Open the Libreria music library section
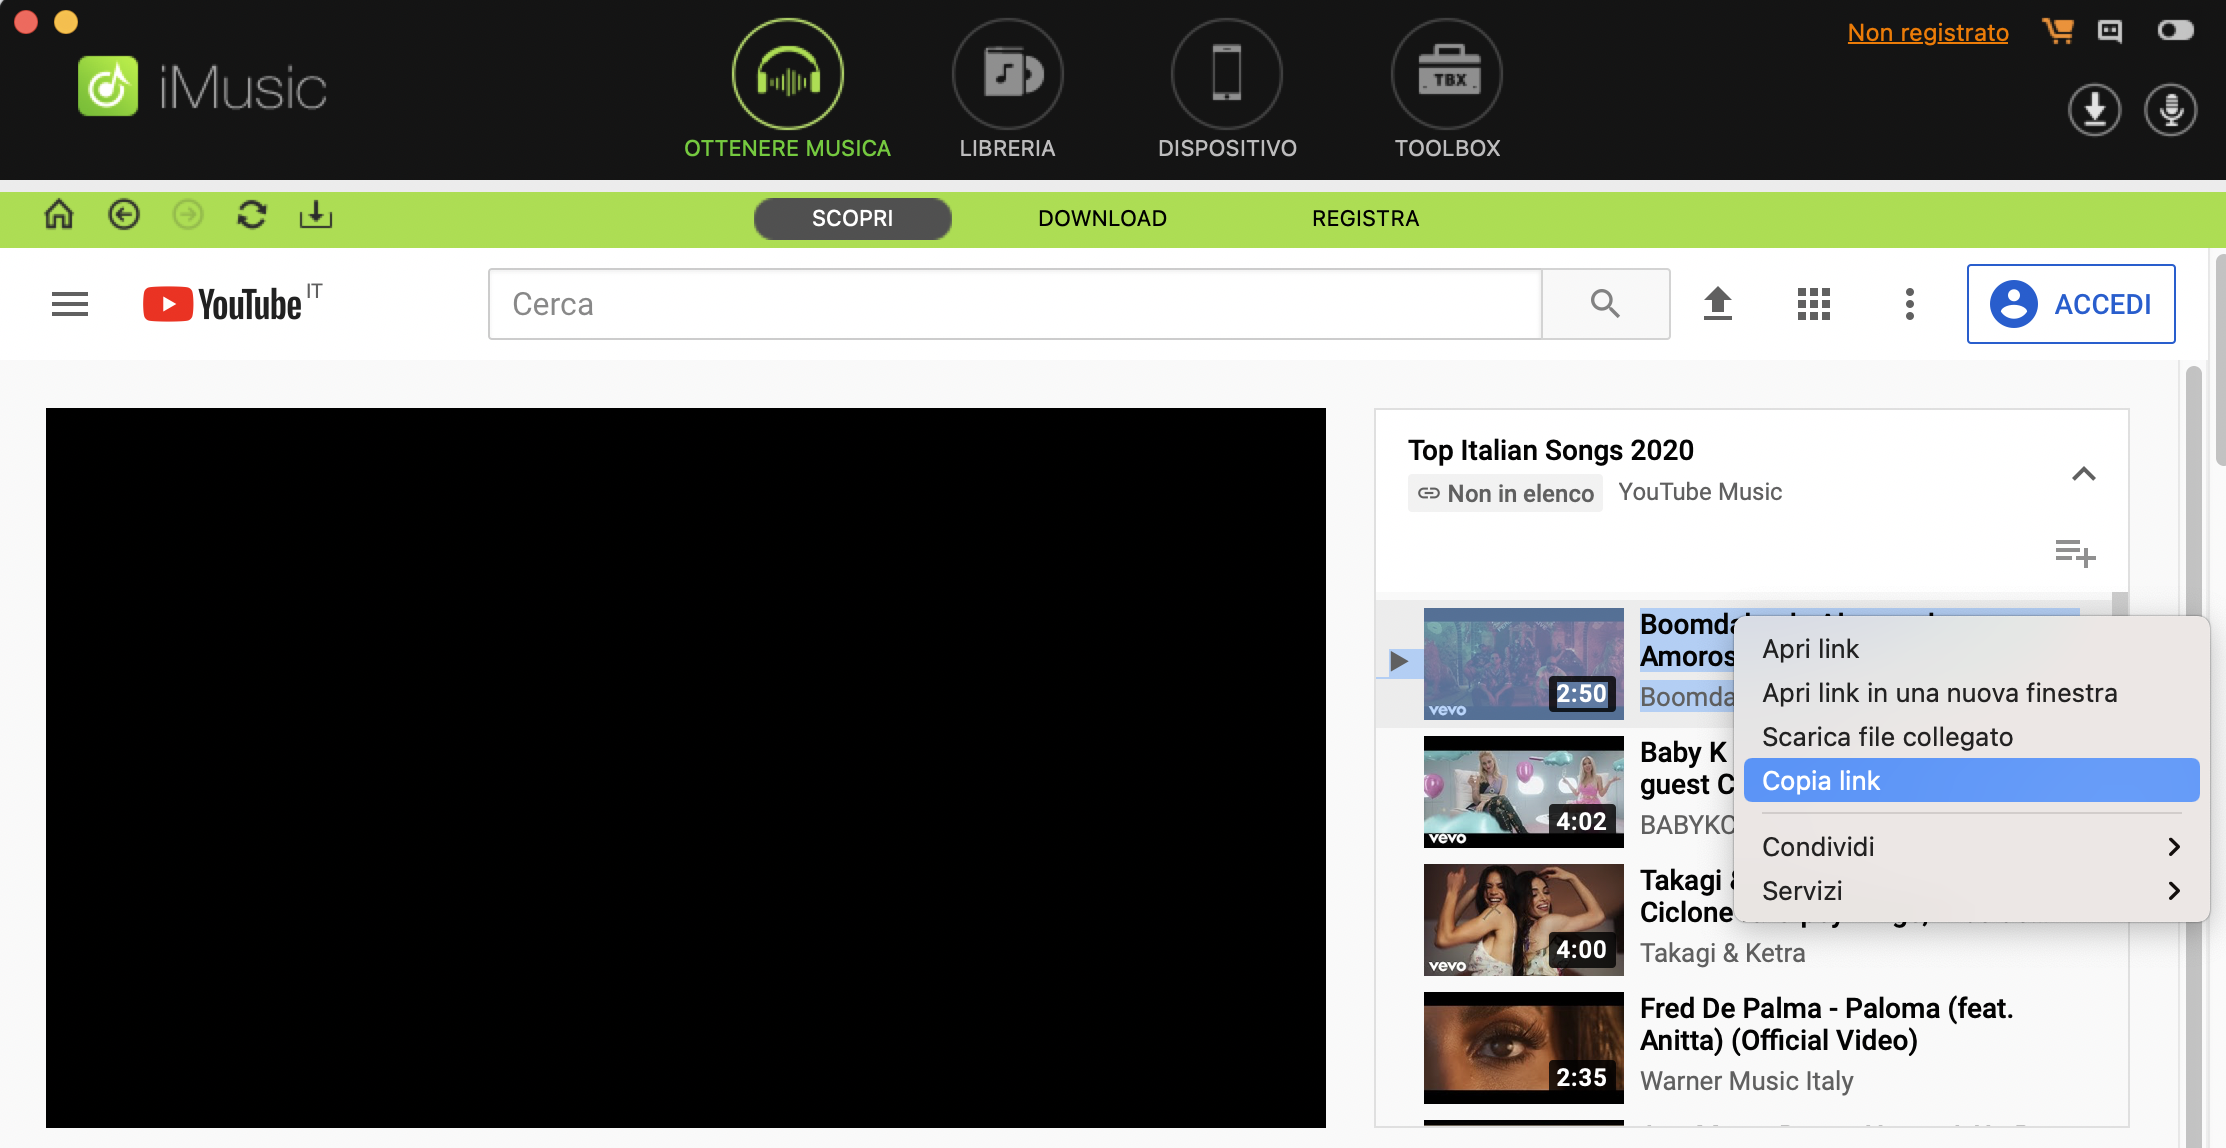2226x1148 pixels. pos(1007,75)
